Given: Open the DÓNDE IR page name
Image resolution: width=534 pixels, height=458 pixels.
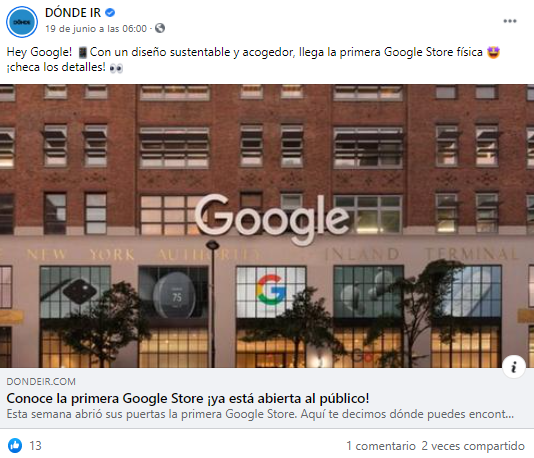Looking at the screenshot, I should pos(73,13).
